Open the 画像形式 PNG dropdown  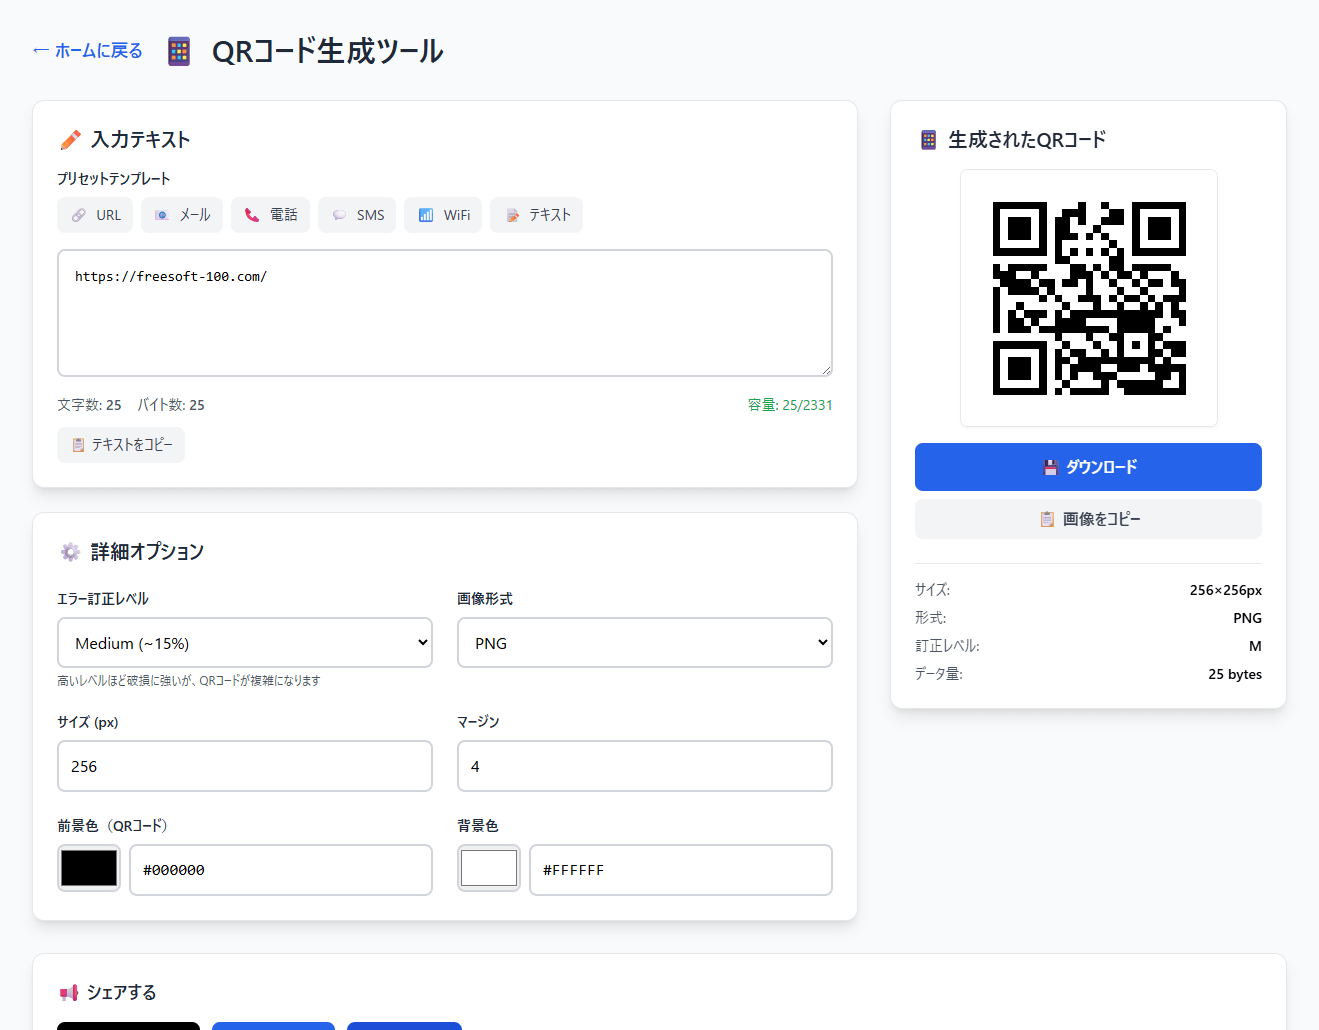pyautogui.click(x=645, y=643)
